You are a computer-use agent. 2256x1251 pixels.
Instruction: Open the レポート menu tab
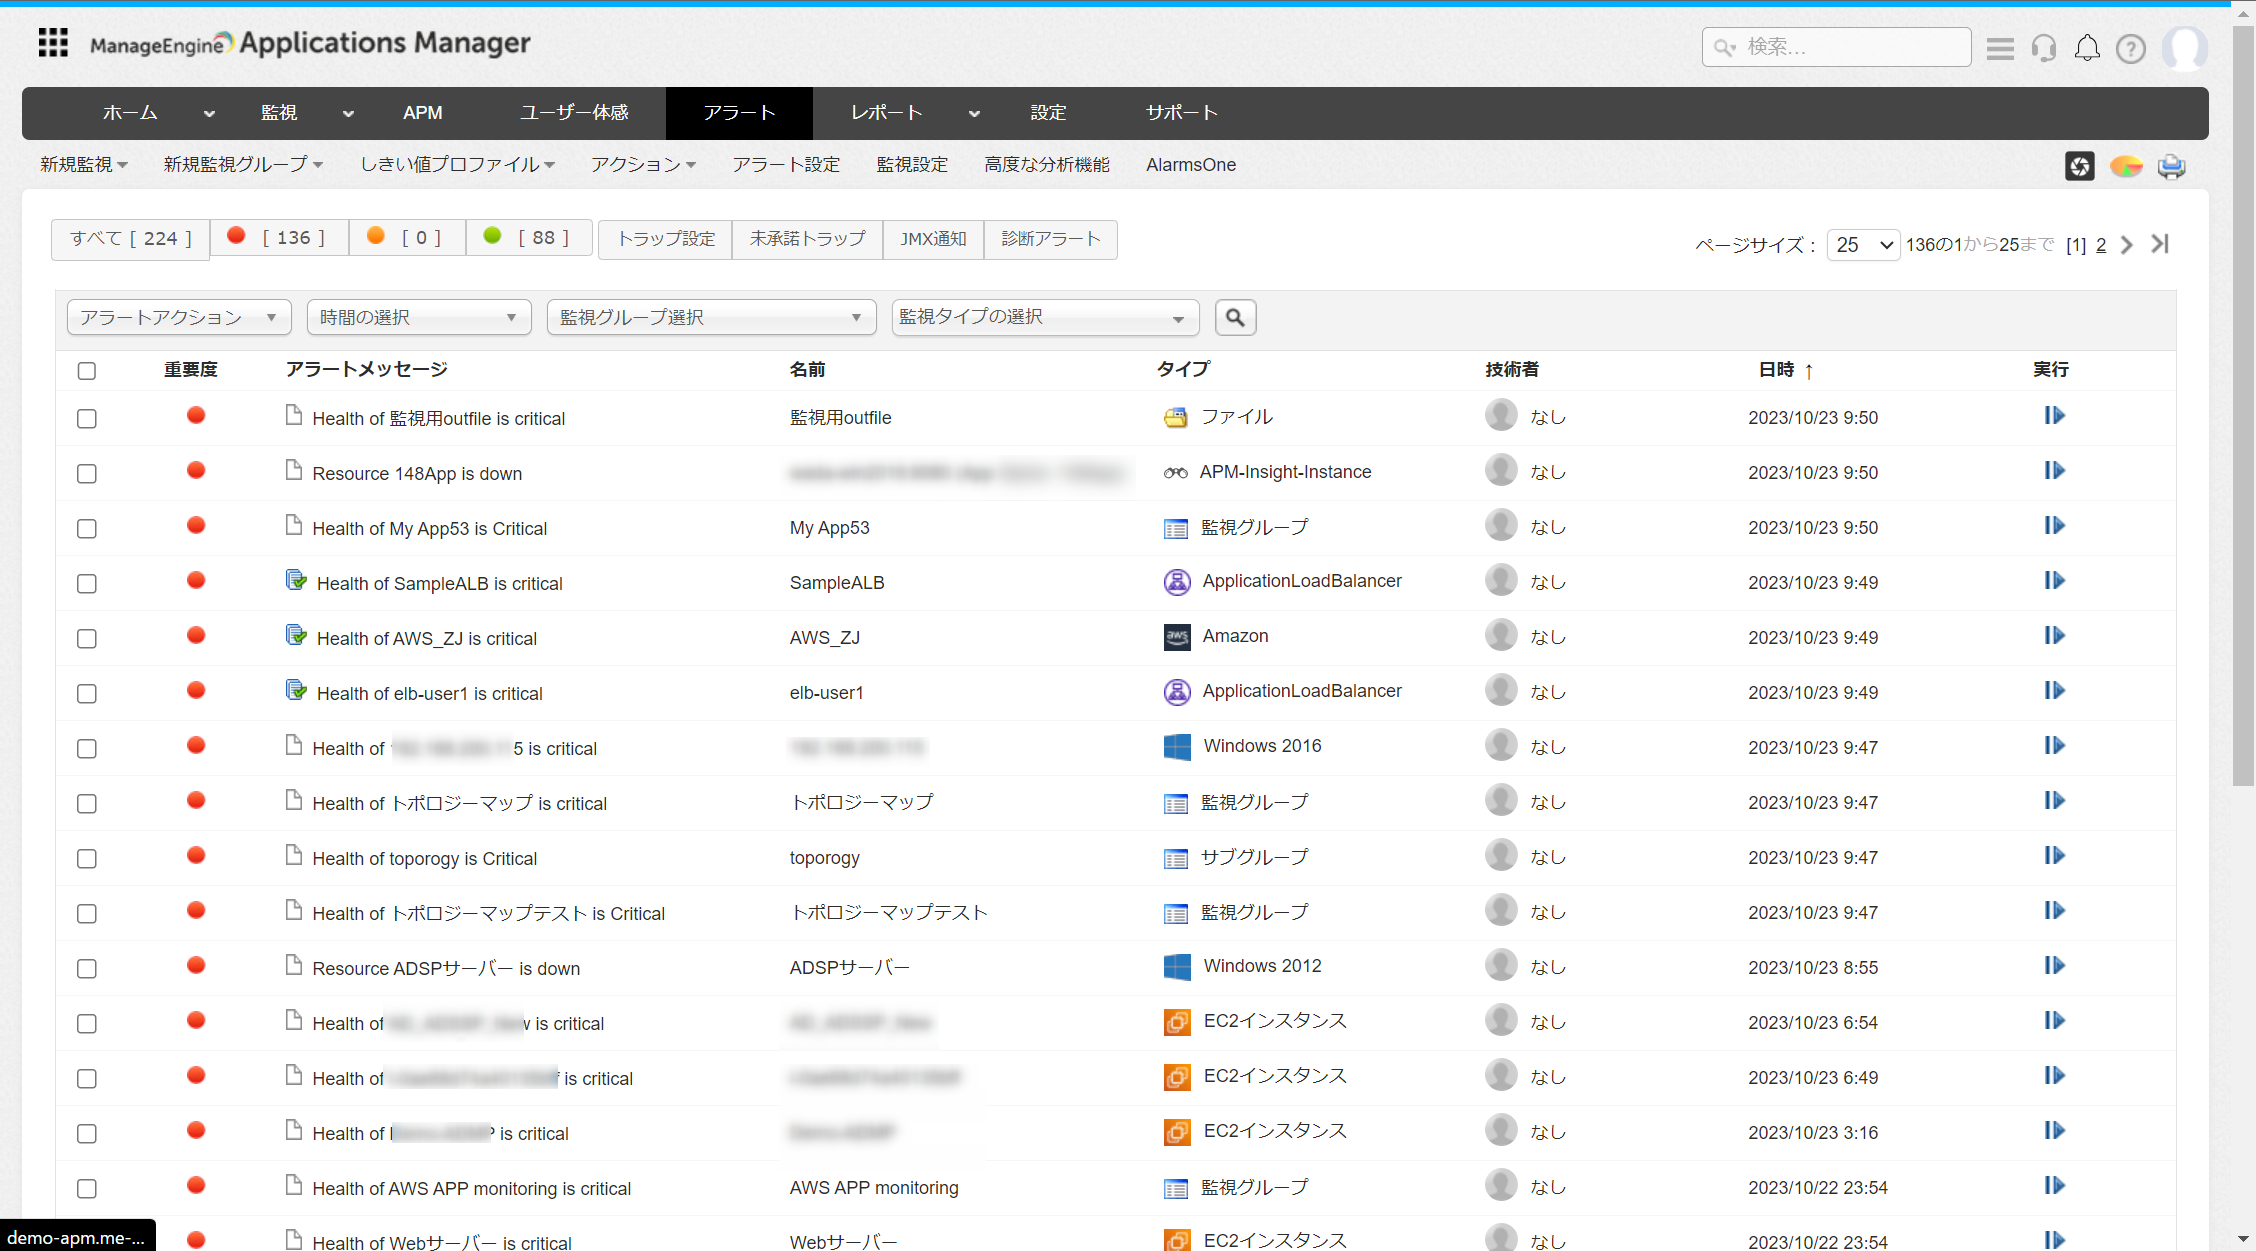coord(887,113)
